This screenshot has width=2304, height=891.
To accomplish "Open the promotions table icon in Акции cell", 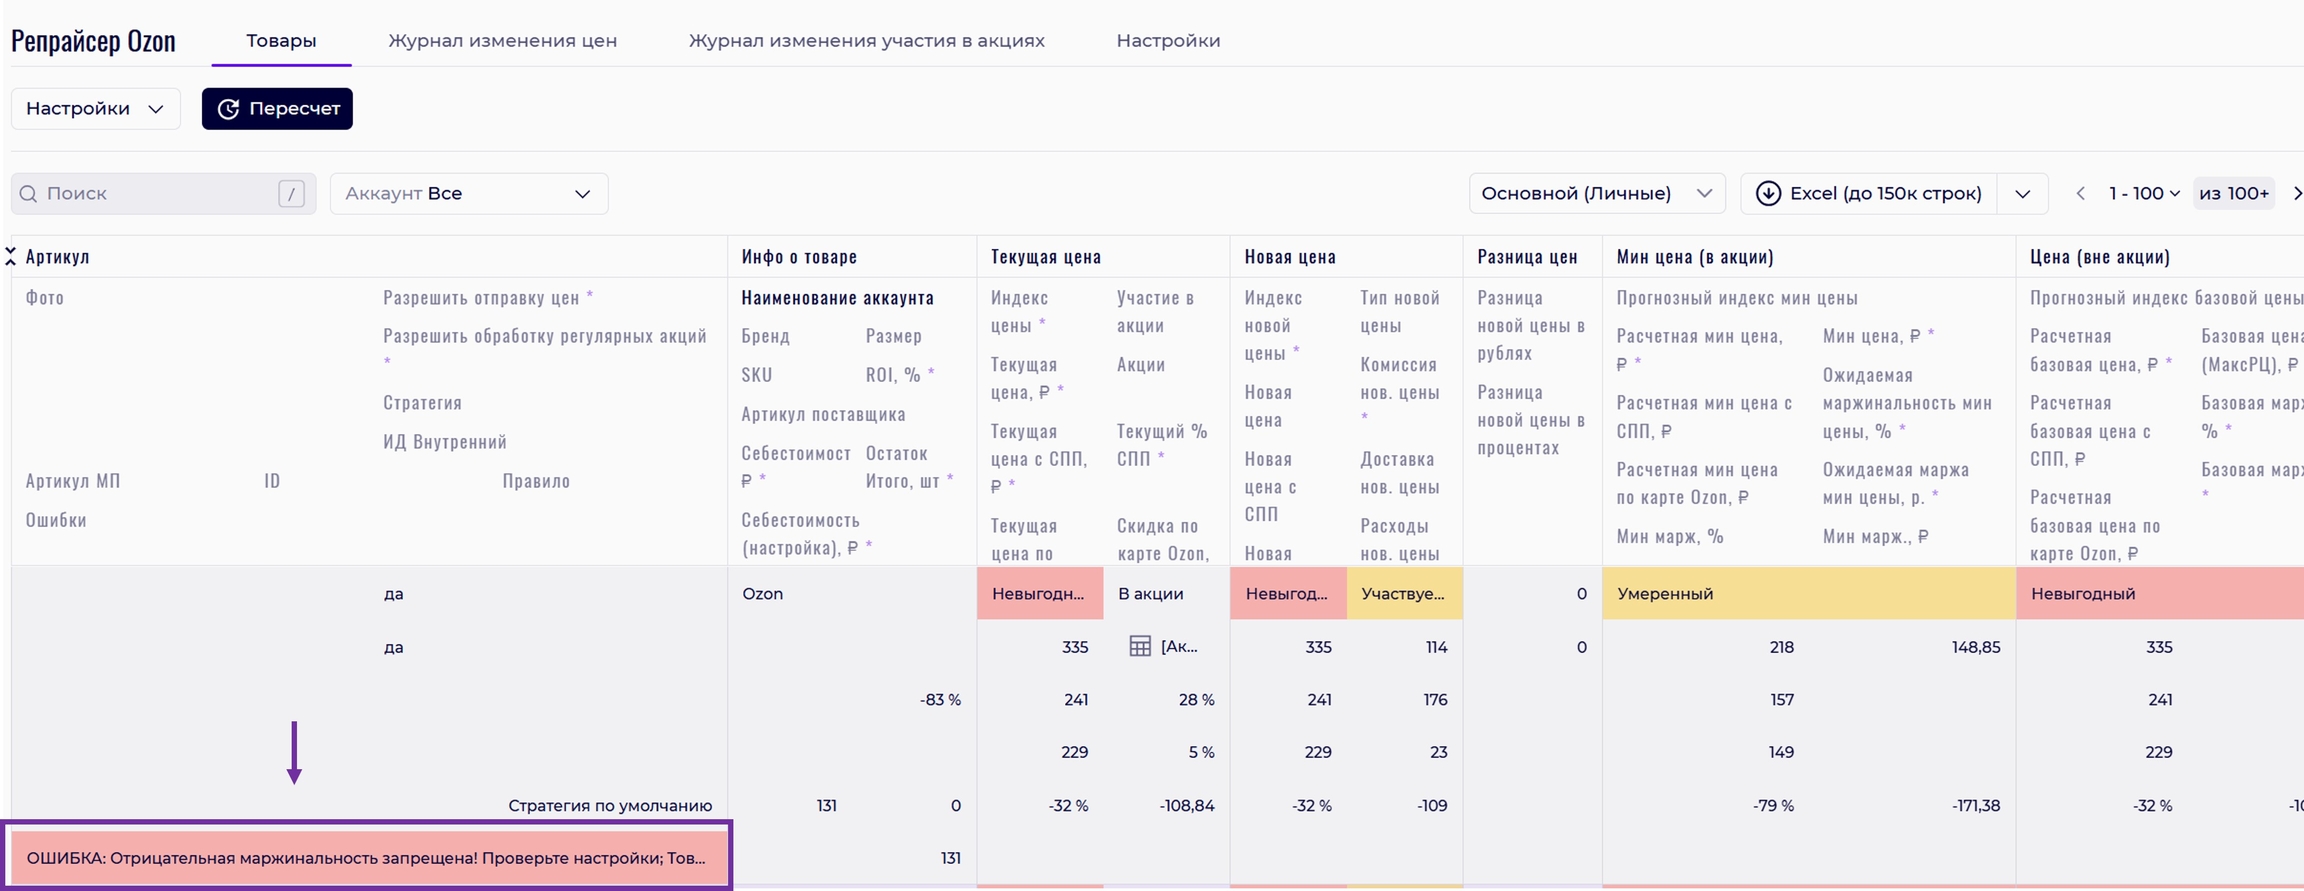I will (x=1139, y=647).
